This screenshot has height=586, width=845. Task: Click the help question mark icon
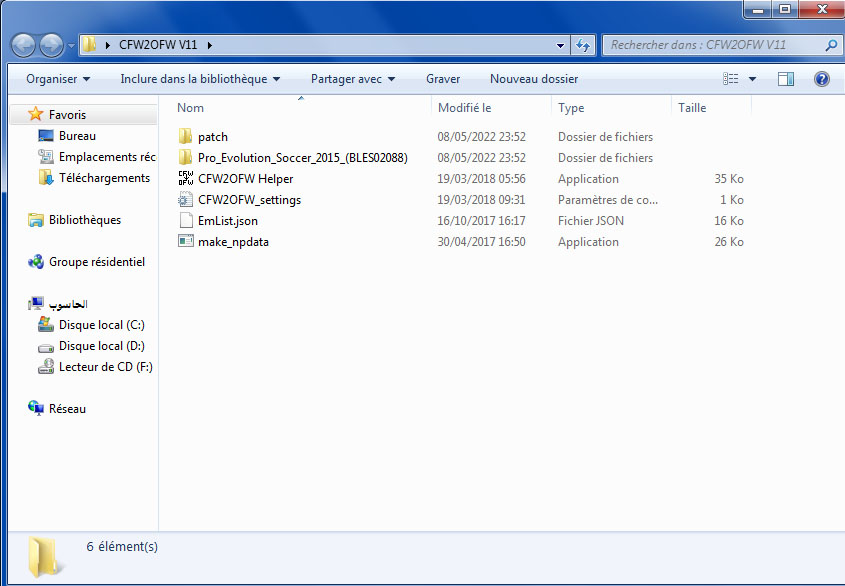(821, 79)
